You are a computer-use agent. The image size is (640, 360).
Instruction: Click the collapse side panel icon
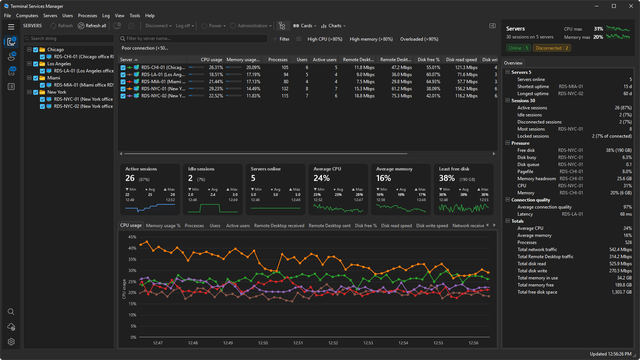492,26
